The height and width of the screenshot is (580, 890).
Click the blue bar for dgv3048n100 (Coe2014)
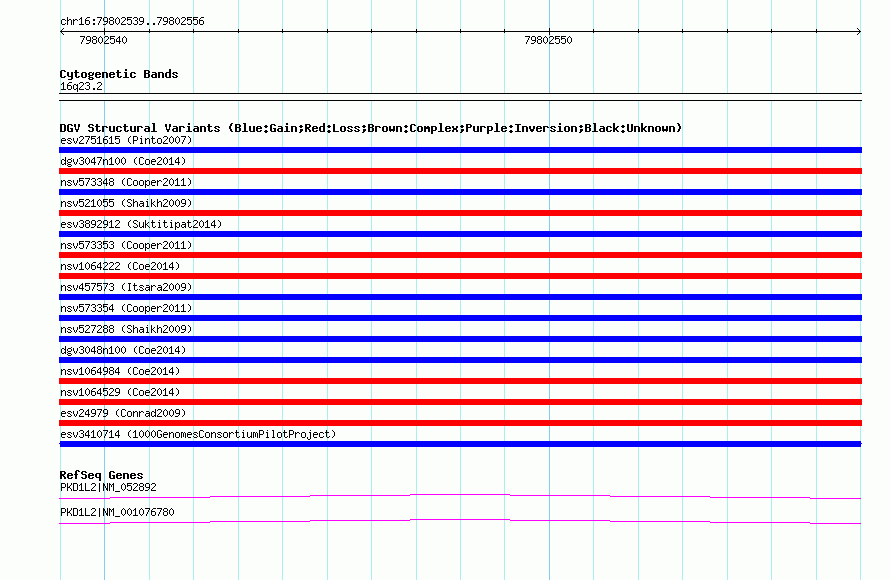(x=460, y=360)
